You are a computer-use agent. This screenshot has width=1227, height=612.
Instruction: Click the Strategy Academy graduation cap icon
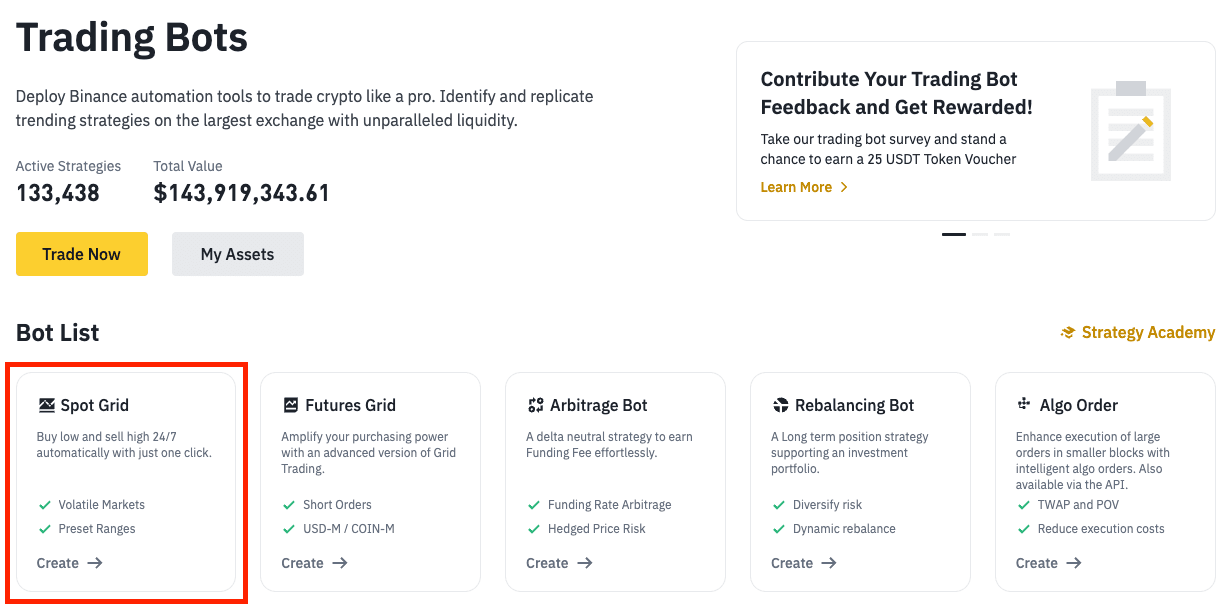pyautogui.click(x=1068, y=333)
